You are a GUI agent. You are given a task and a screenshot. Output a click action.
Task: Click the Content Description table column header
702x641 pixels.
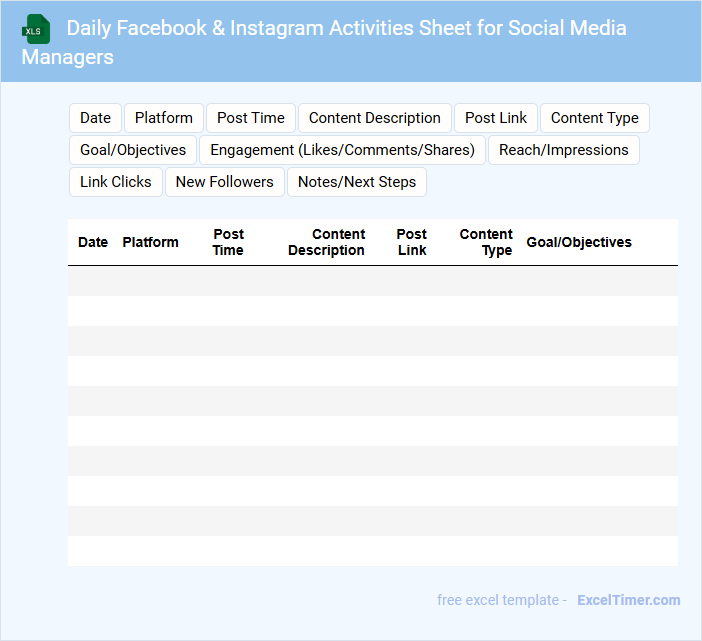326,242
